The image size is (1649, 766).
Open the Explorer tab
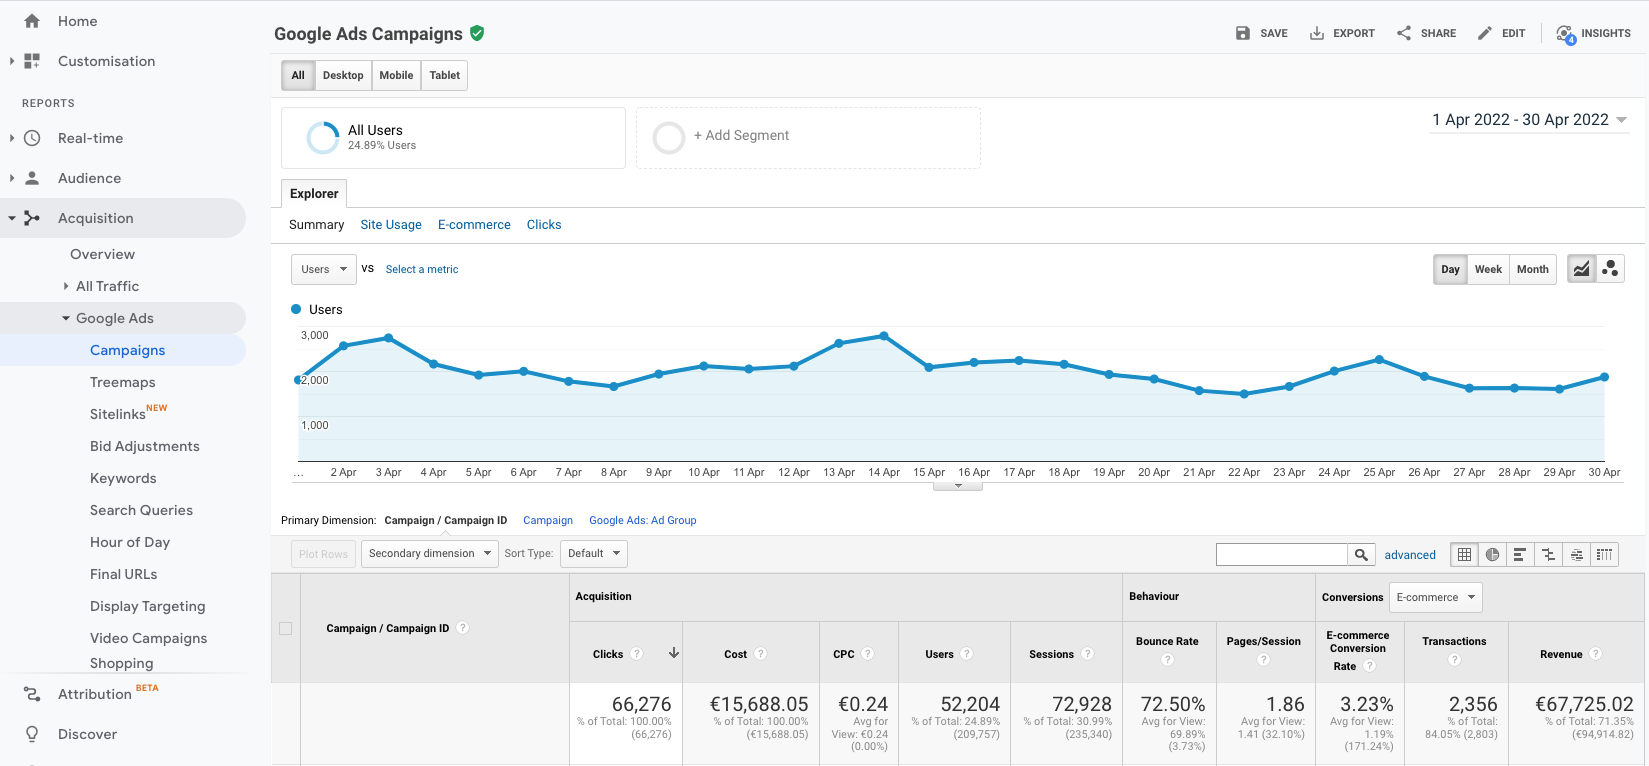point(314,194)
